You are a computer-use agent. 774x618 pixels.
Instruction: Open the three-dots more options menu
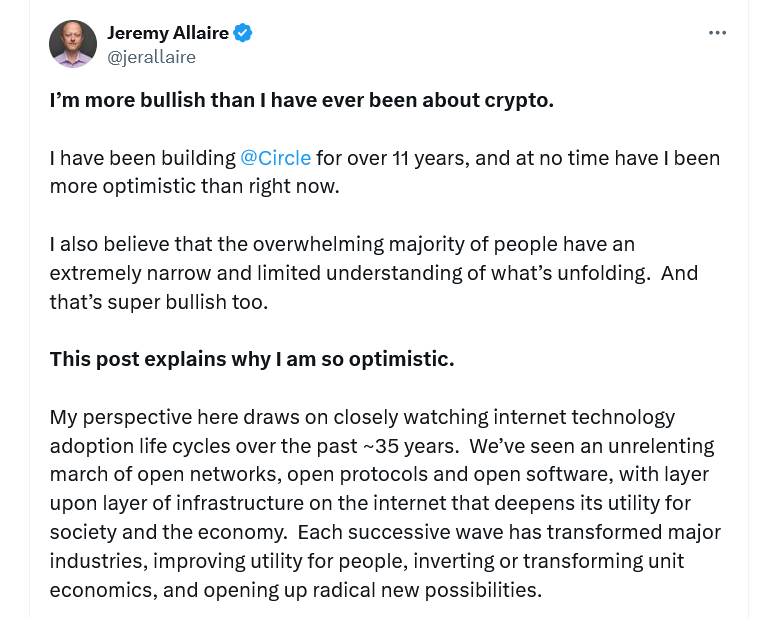pyautogui.click(x=717, y=33)
